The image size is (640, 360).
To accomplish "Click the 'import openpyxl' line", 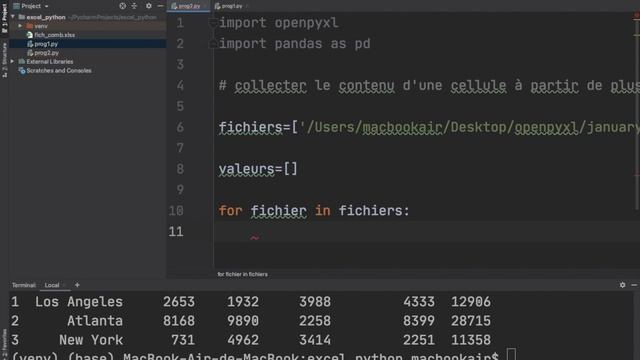I will pos(278,22).
